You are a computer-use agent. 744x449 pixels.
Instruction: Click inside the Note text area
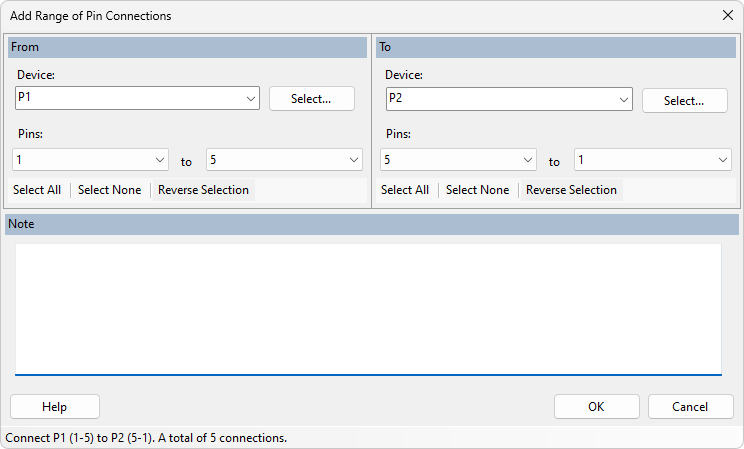368,308
